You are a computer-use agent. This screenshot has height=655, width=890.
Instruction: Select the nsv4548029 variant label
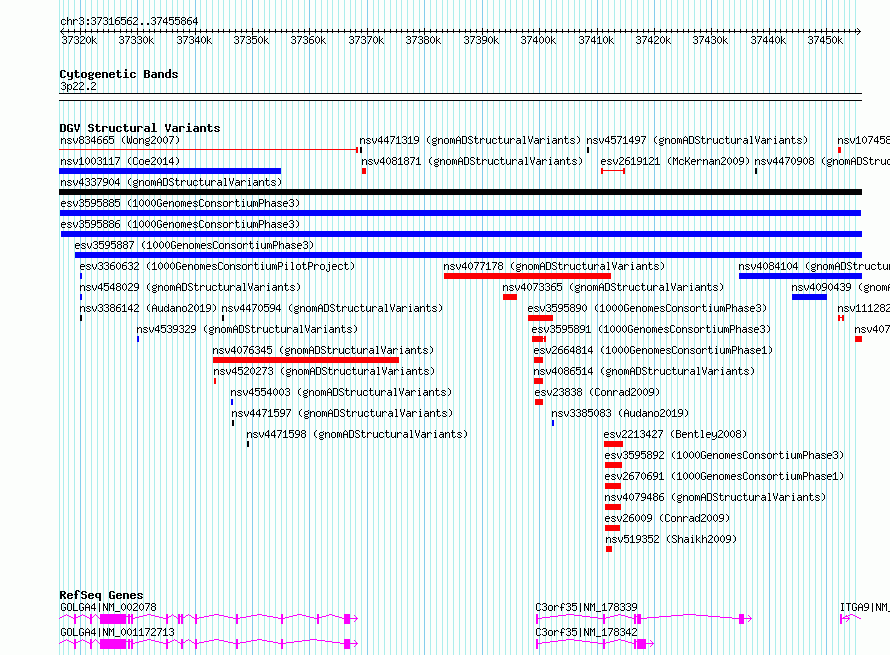(190, 287)
